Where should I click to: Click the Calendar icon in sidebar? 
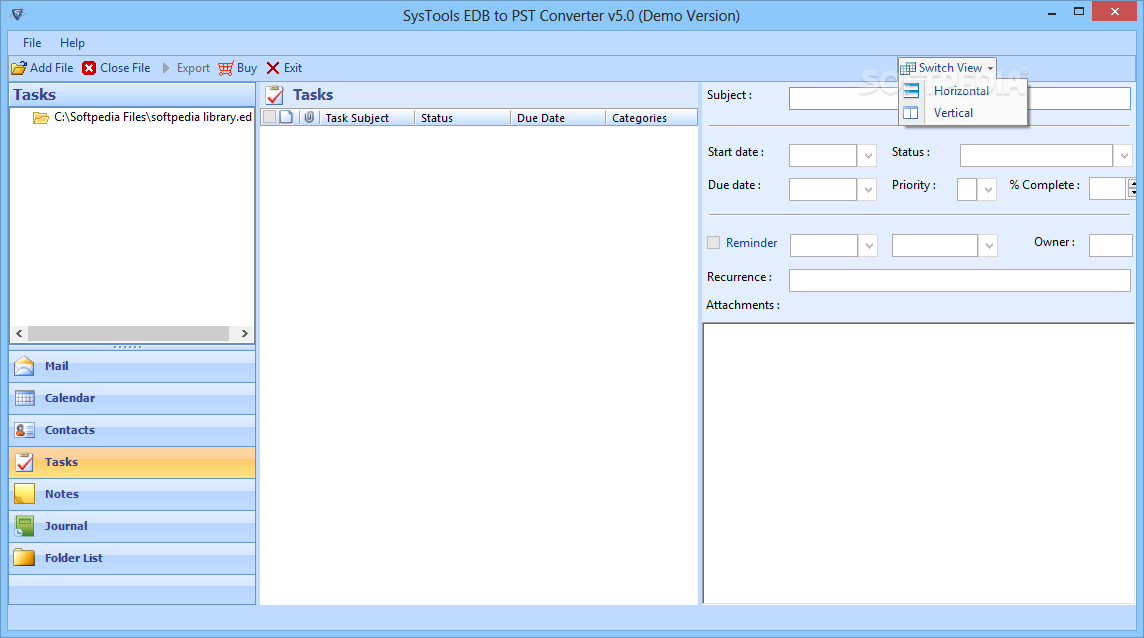click(24, 399)
